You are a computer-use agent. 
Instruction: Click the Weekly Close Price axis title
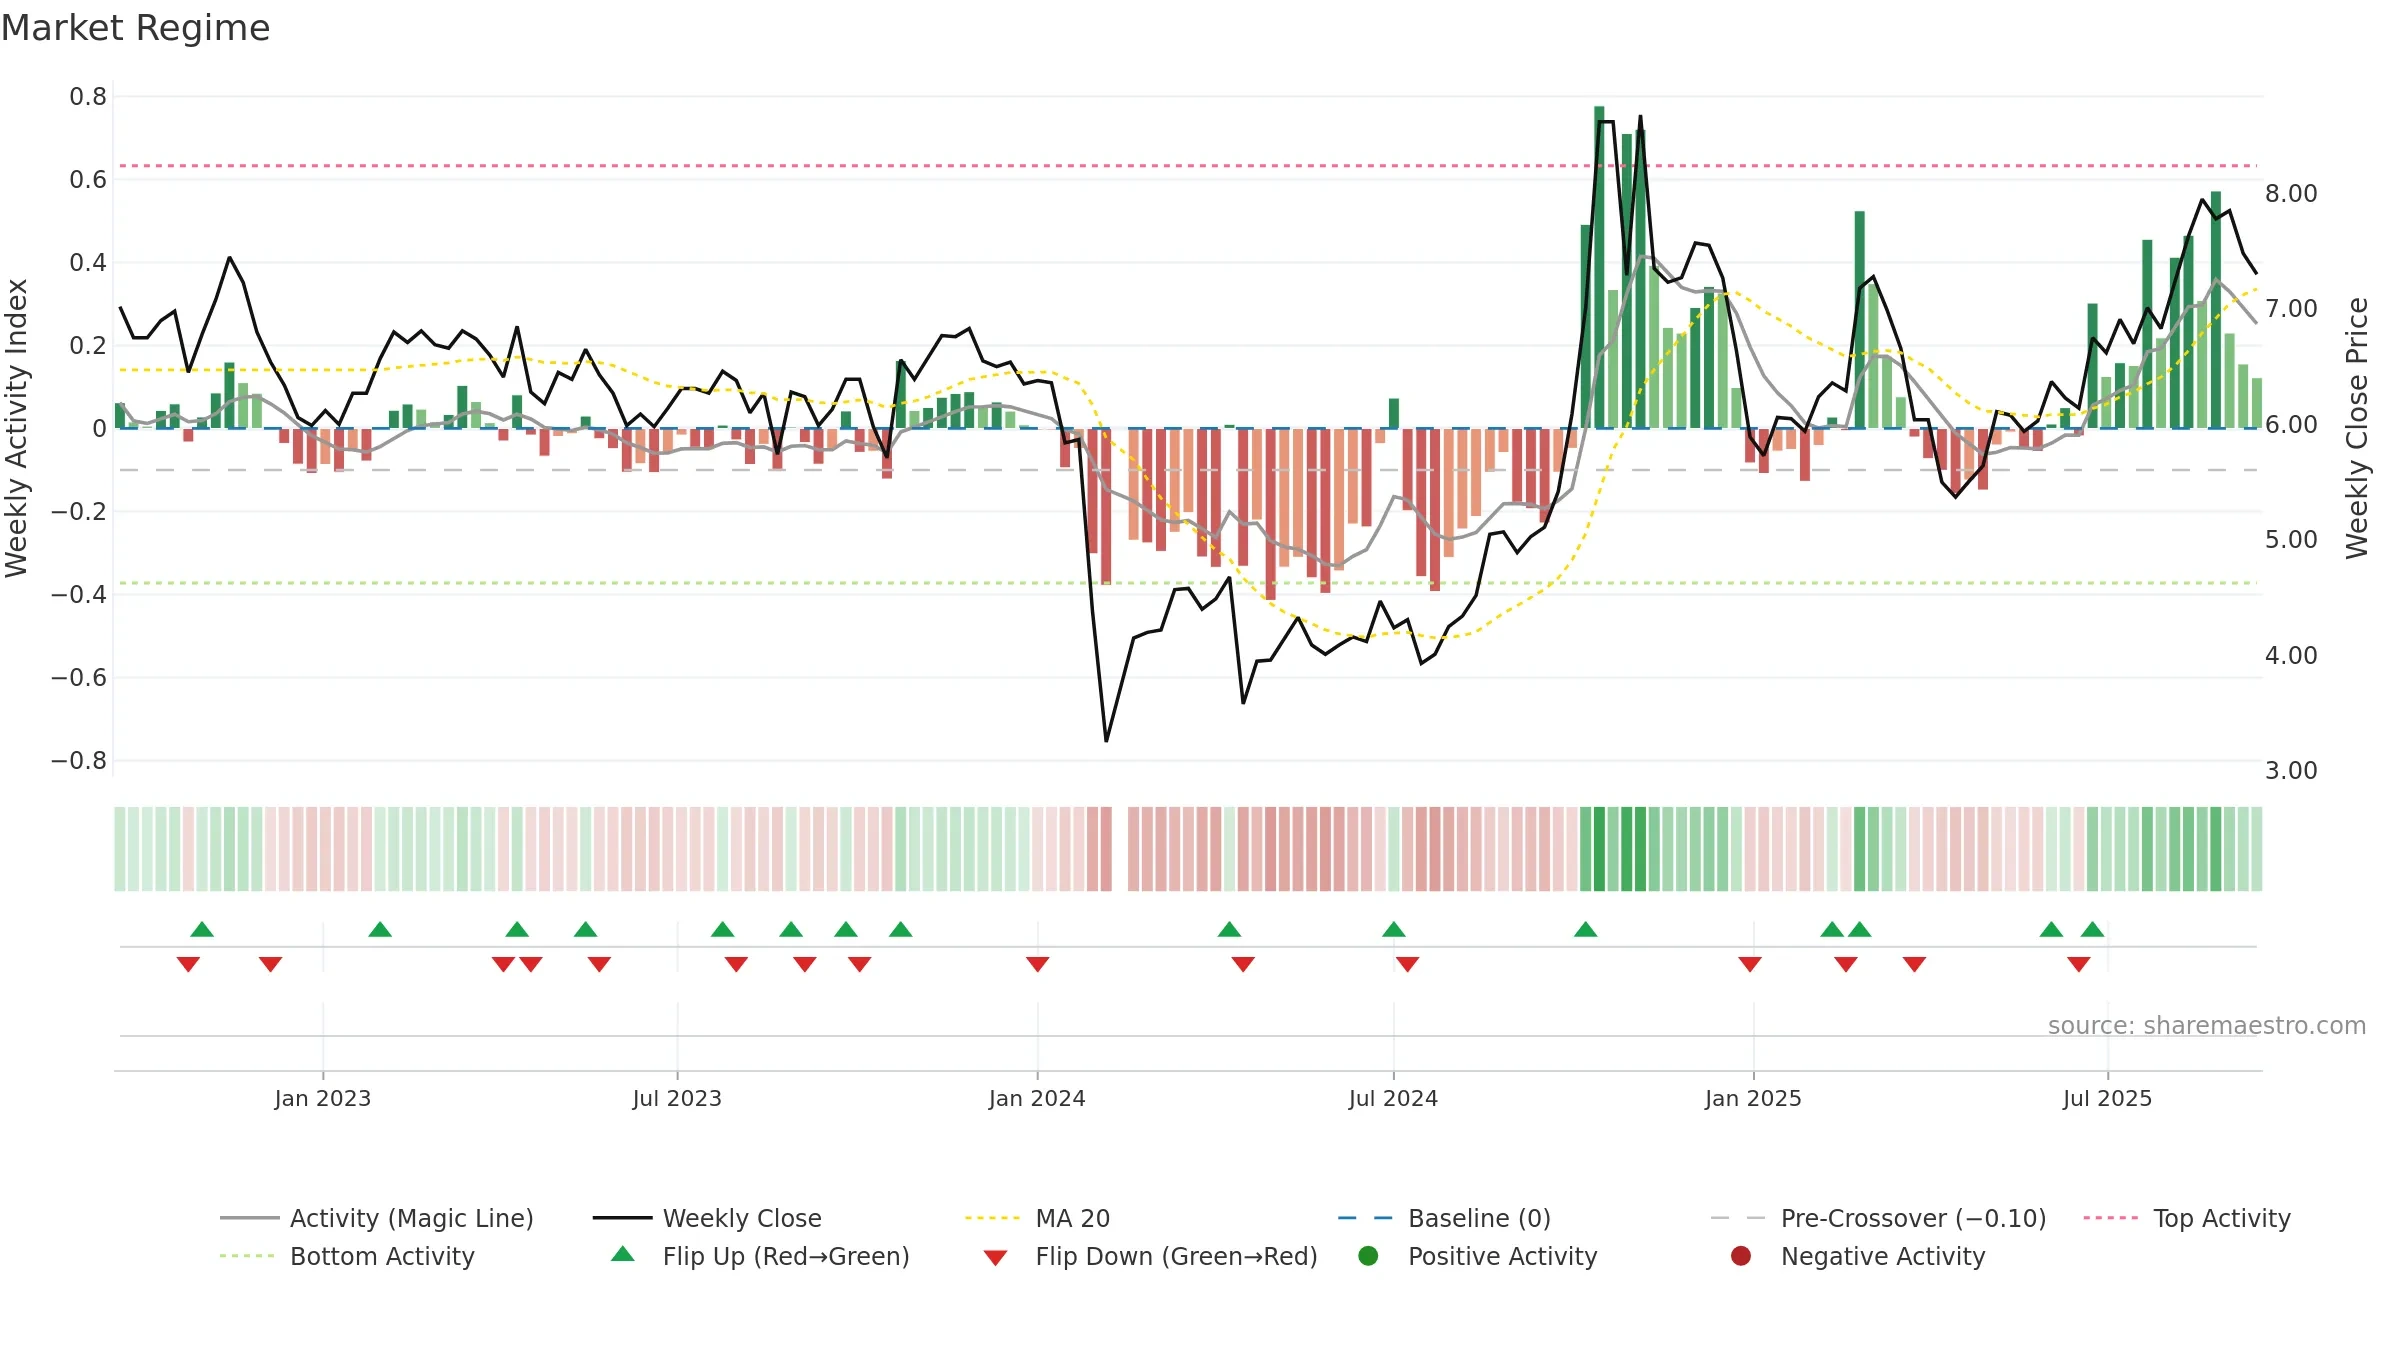click(x=2357, y=428)
